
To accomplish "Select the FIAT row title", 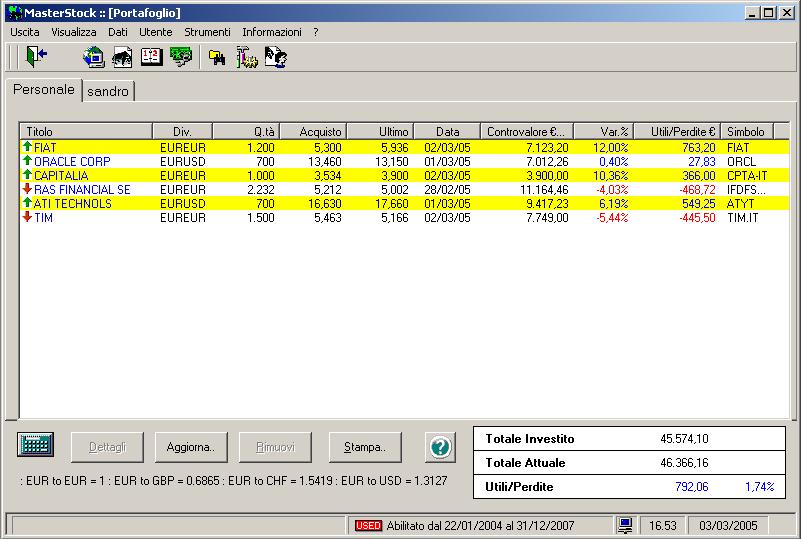I will [x=45, y=148].
